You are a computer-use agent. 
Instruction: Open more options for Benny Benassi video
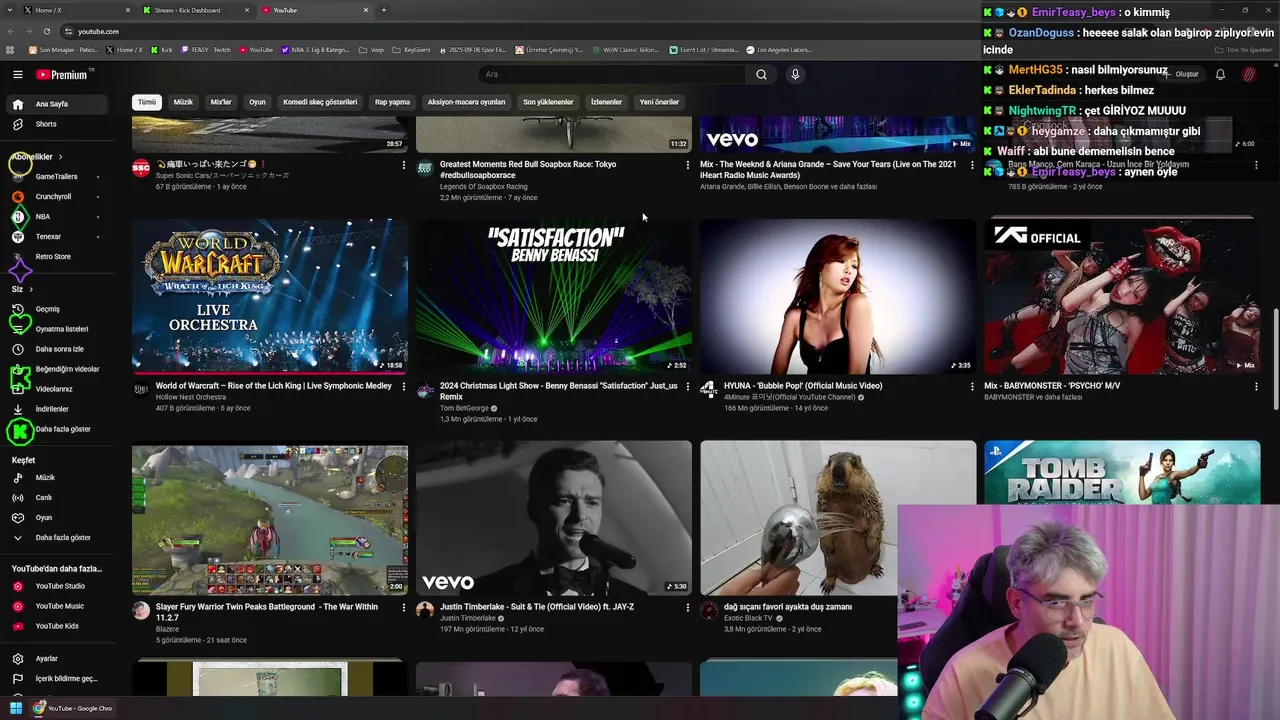(x=687, y=386)
